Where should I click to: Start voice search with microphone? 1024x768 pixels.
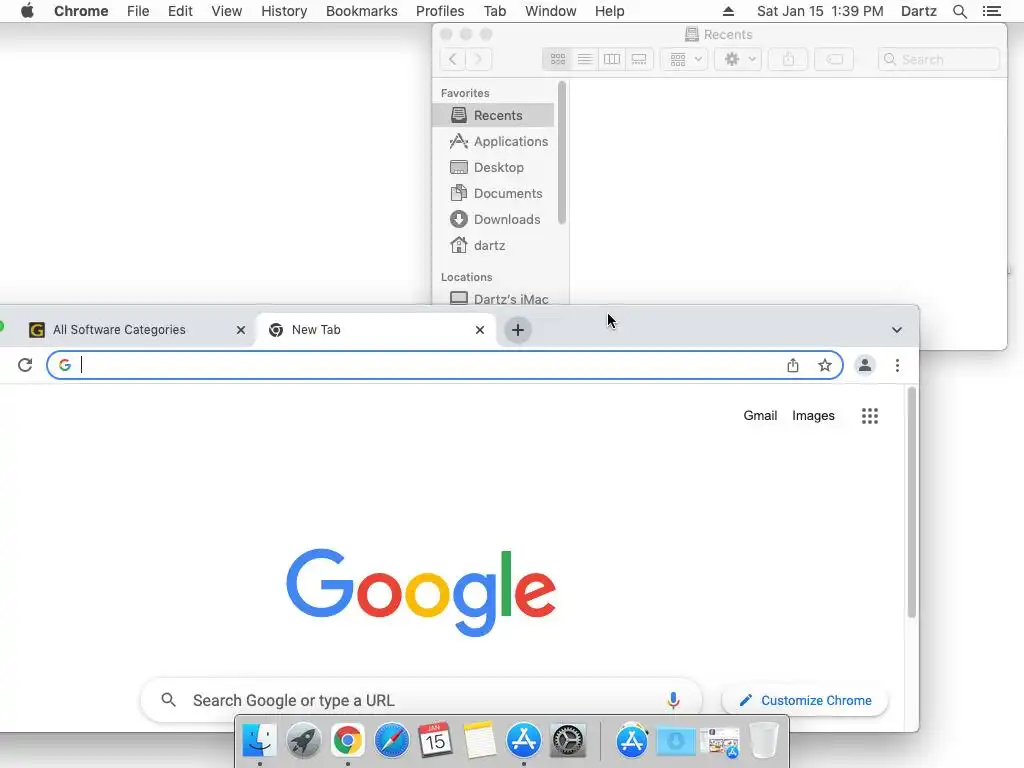(673, 700)
